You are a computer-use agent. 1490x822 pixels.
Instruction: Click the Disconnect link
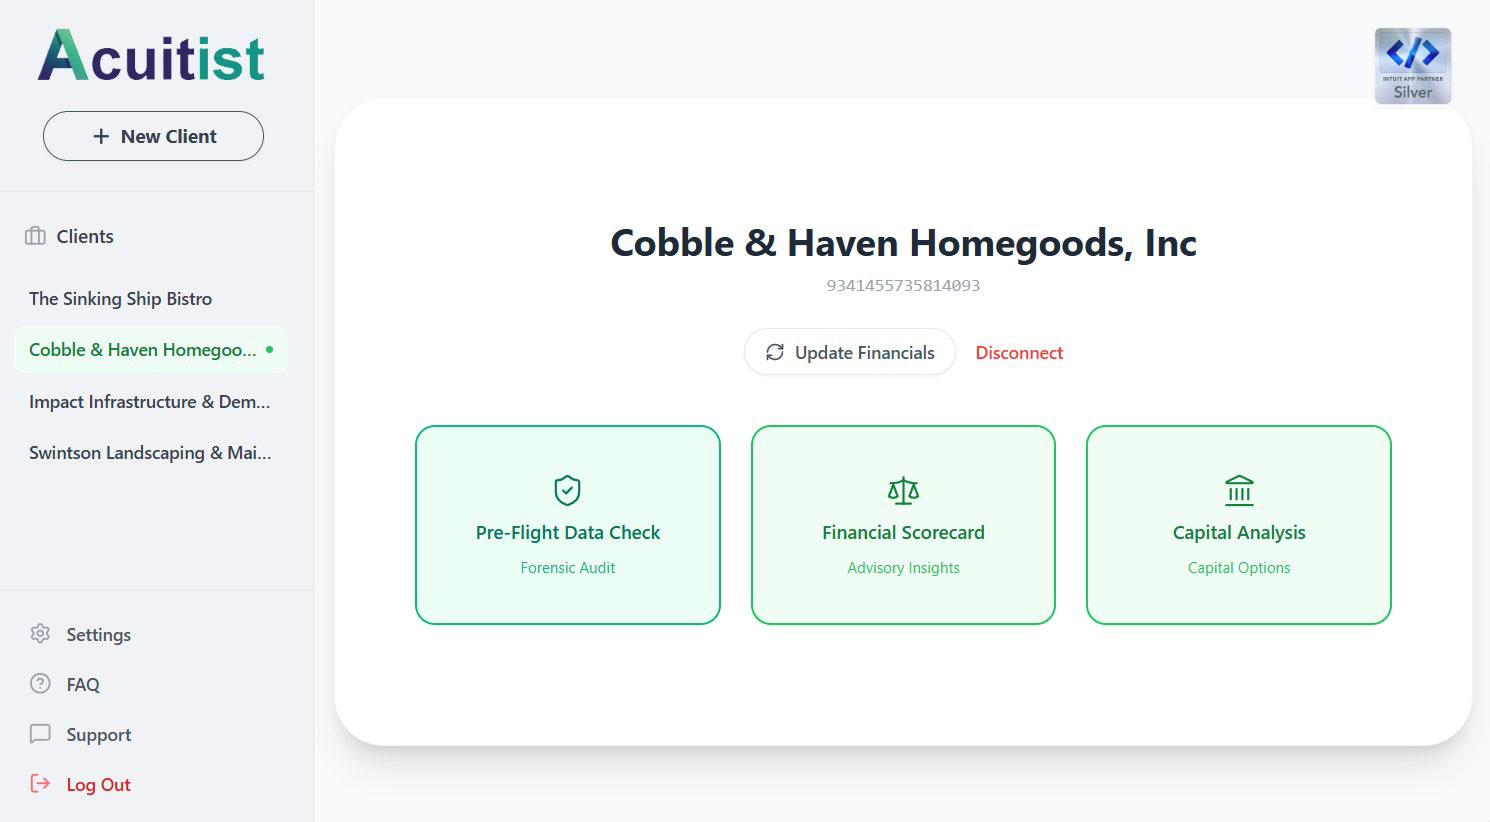(1019, 352)
